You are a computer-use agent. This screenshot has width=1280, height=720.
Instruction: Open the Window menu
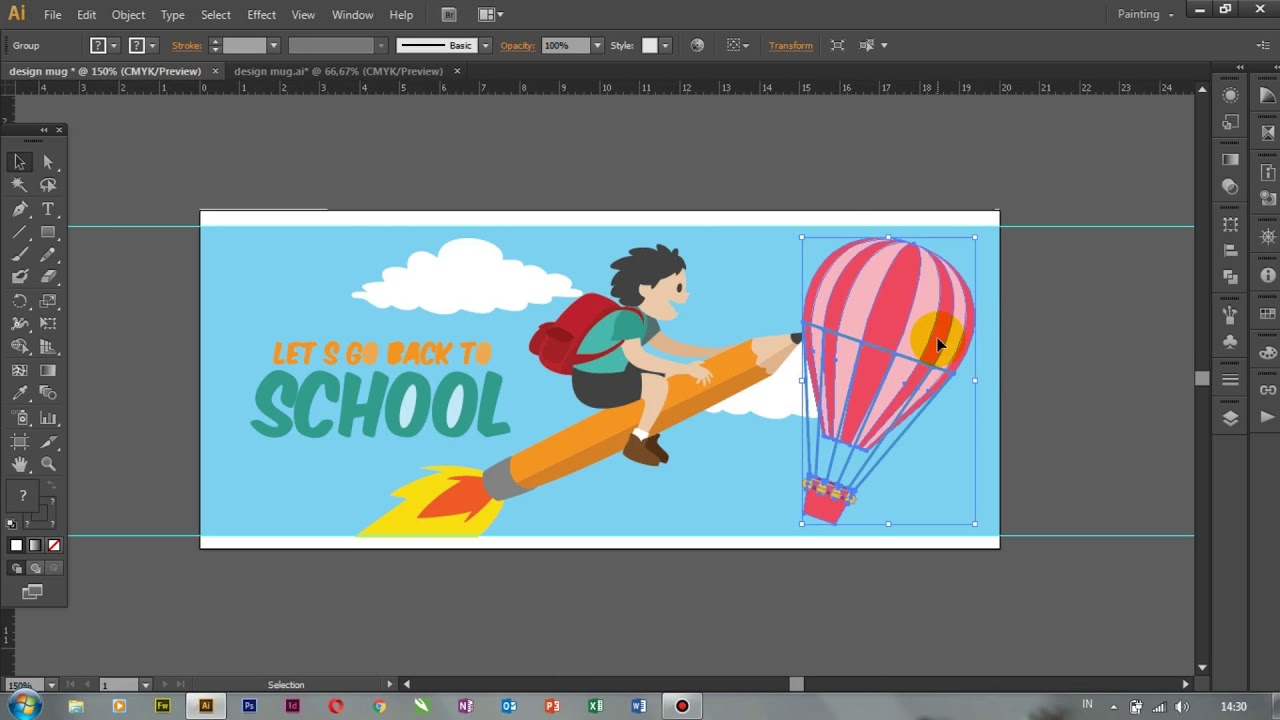352,15
